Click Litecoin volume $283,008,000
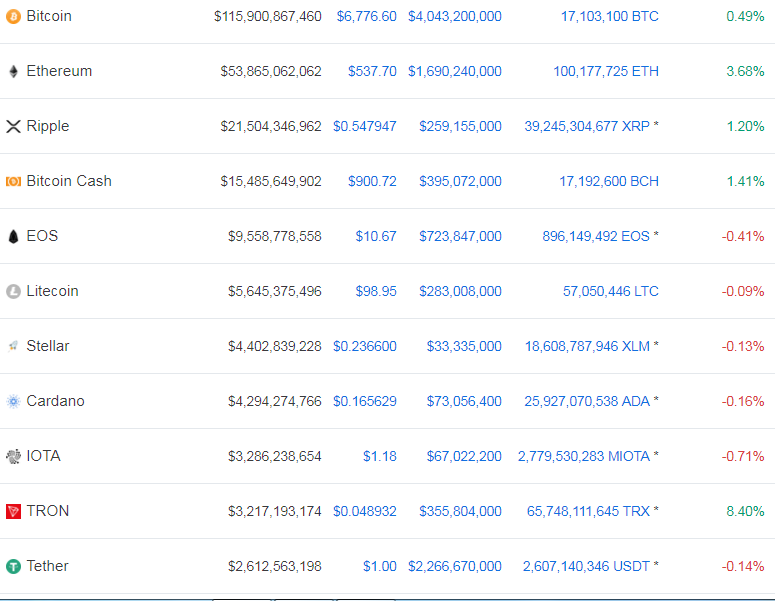Image resolution: width=775 pixels, height=601 pixels. (461, 291)
